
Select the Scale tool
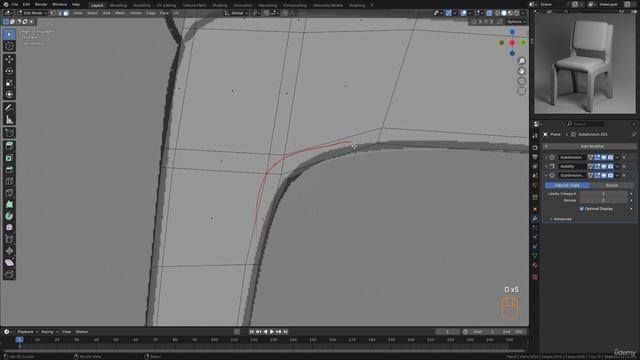click(x=9, y=83)
